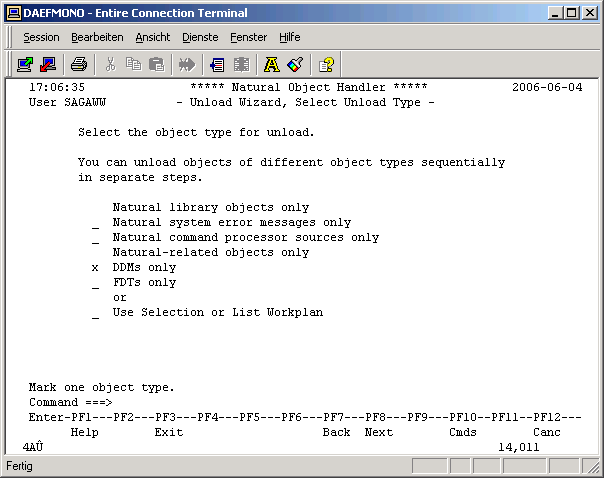This screenshot has width=604, height=478.
Task: Click the Canc PF12 key label
Action: (547, 433)
